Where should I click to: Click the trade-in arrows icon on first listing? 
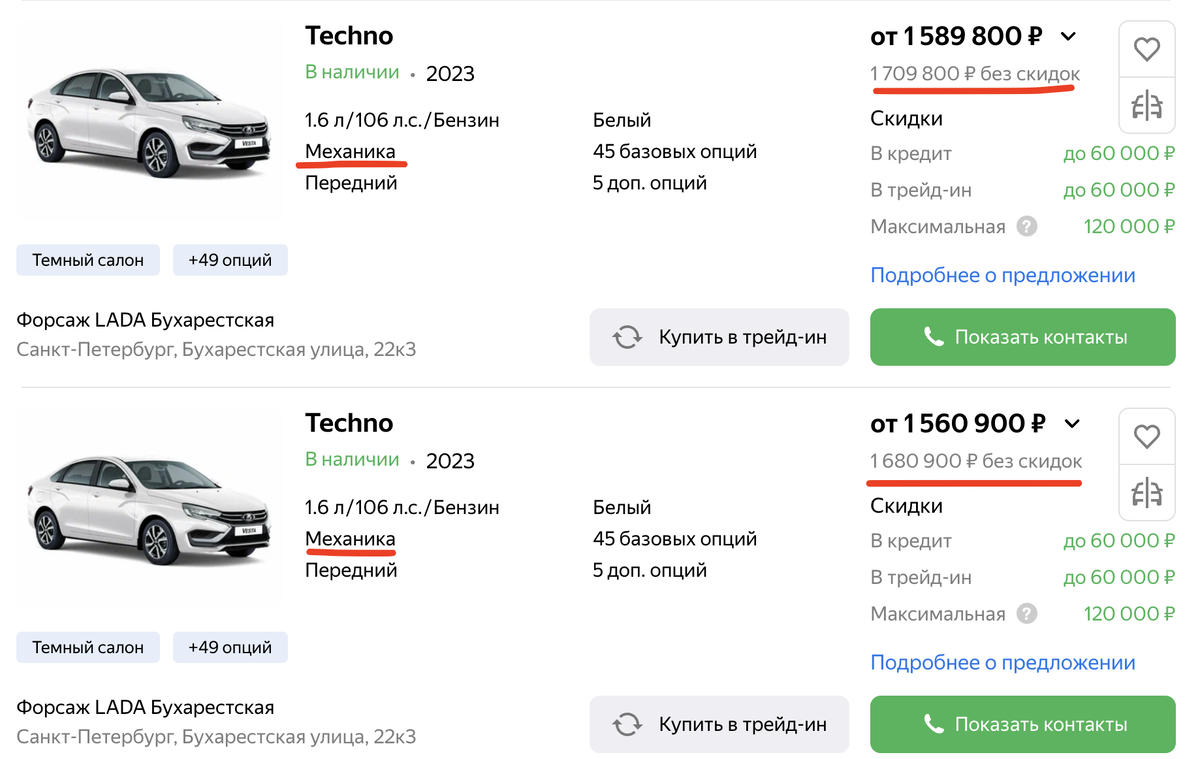pos(628,337)
